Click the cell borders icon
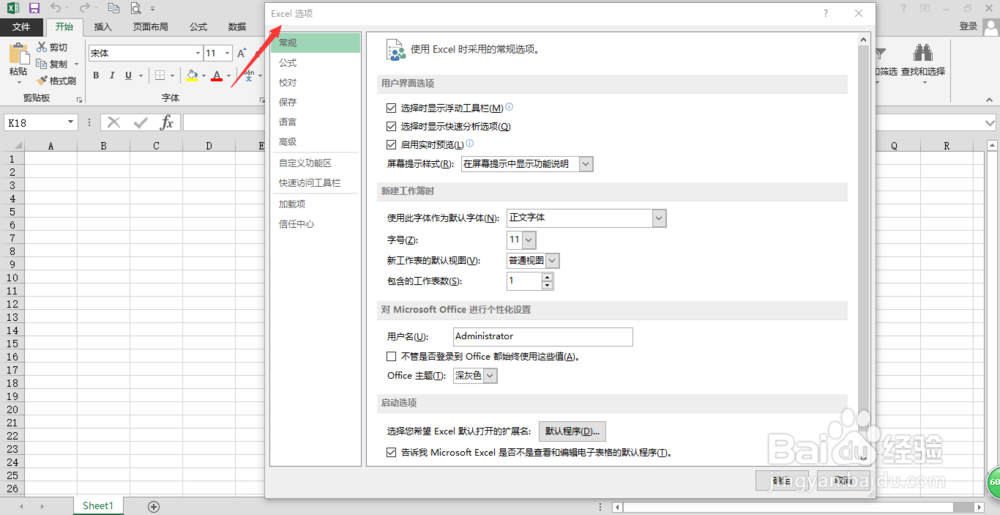The height and width of the screenshot is (515, 1000). coord(160,75)
